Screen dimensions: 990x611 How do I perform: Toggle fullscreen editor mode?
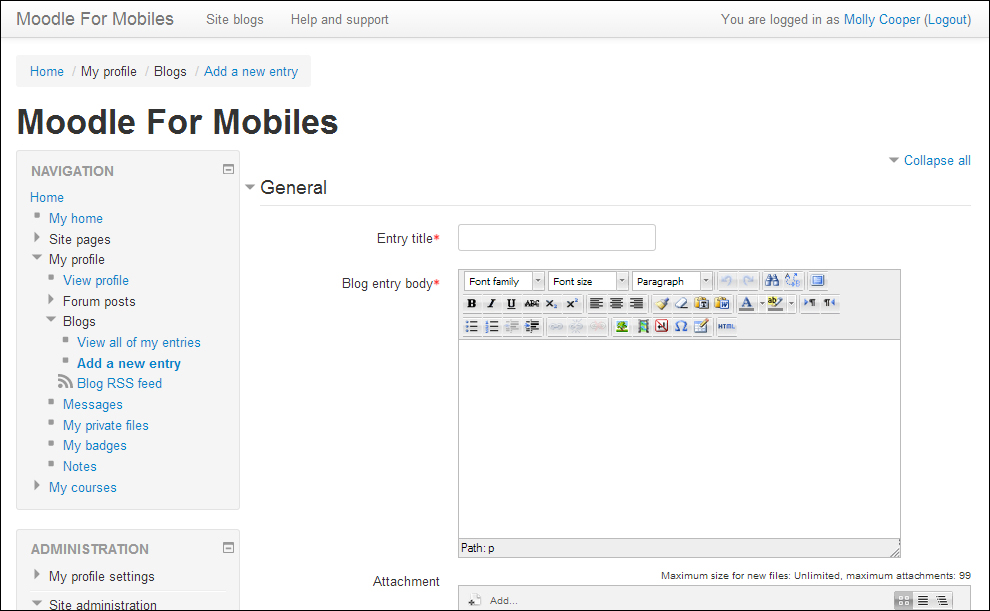817,281
